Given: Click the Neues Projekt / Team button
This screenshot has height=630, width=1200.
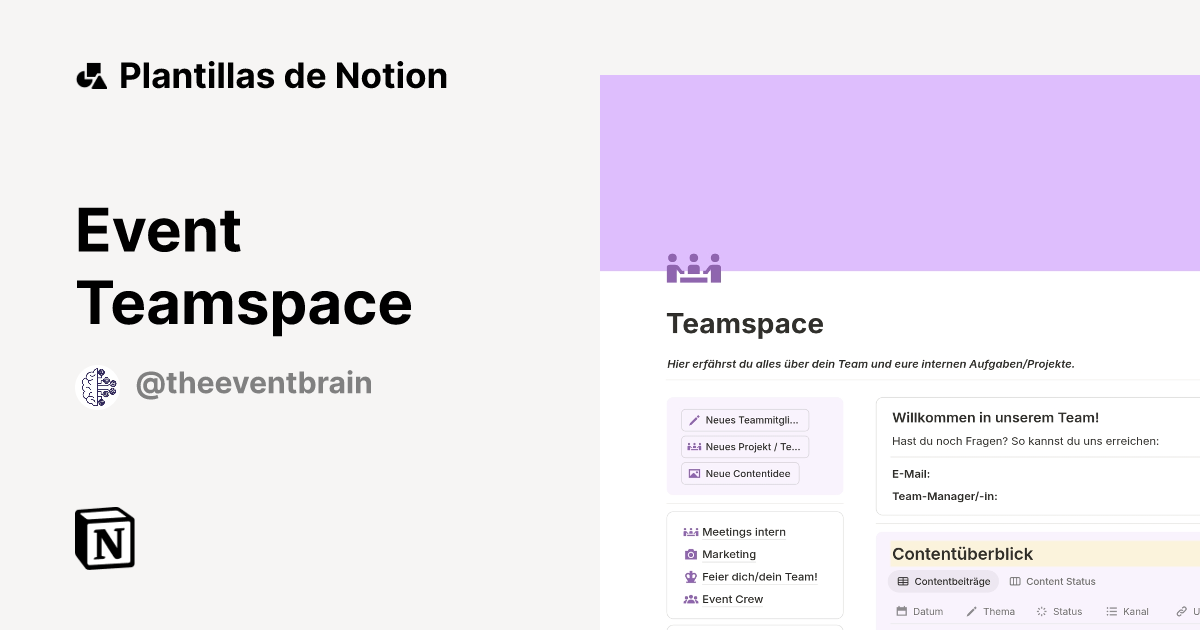Looking at the screenshot, I should point(745,446).
